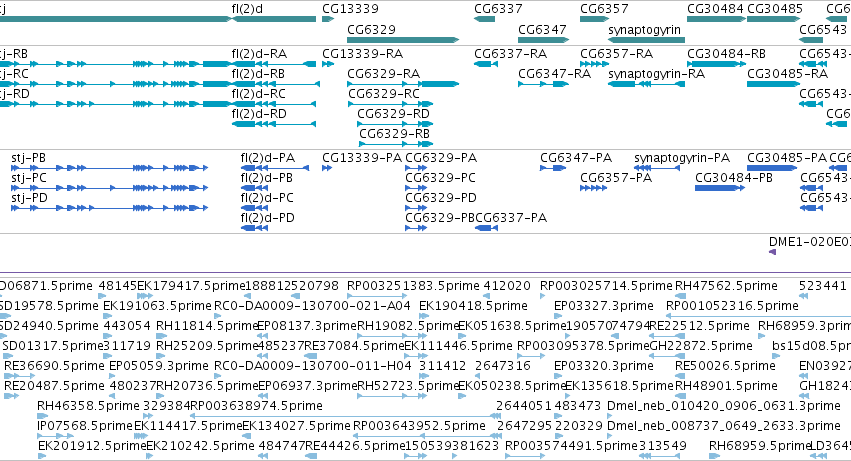Click the fl(2)d-PA protein label
The height and width of the screenshot is (461, 851).
[268, 158]
